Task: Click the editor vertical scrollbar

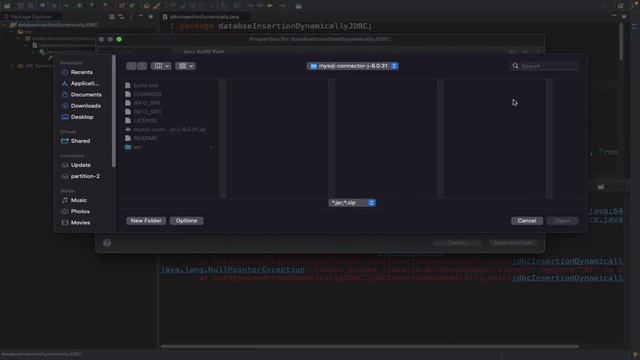Action: 621,41
